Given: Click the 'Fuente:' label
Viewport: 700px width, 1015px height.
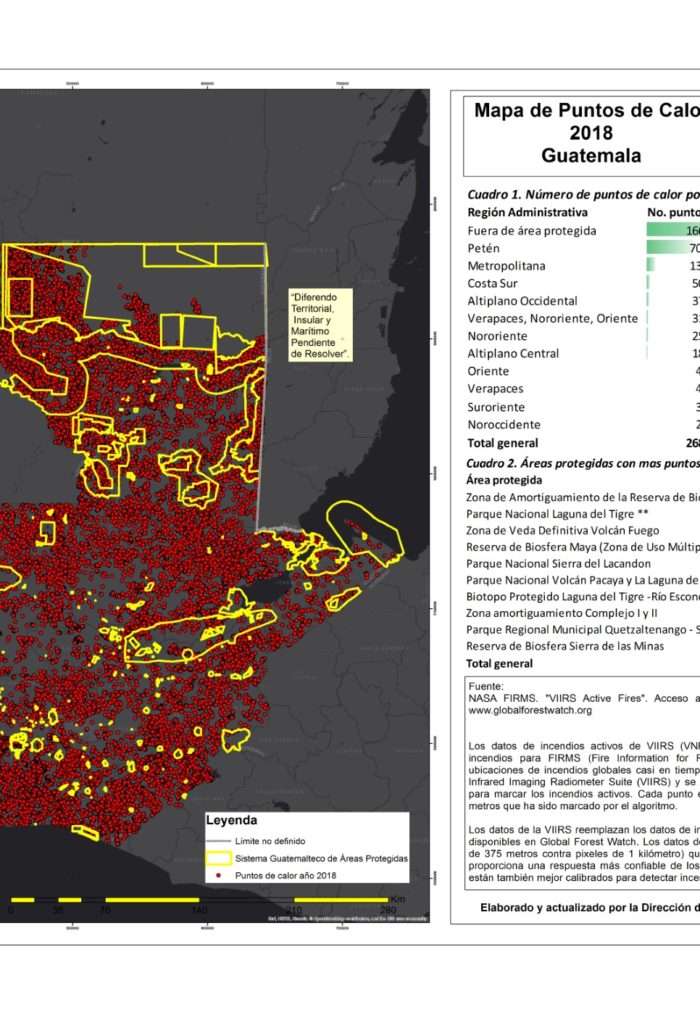Looking at the screenshot, I should tap(486, 686).
